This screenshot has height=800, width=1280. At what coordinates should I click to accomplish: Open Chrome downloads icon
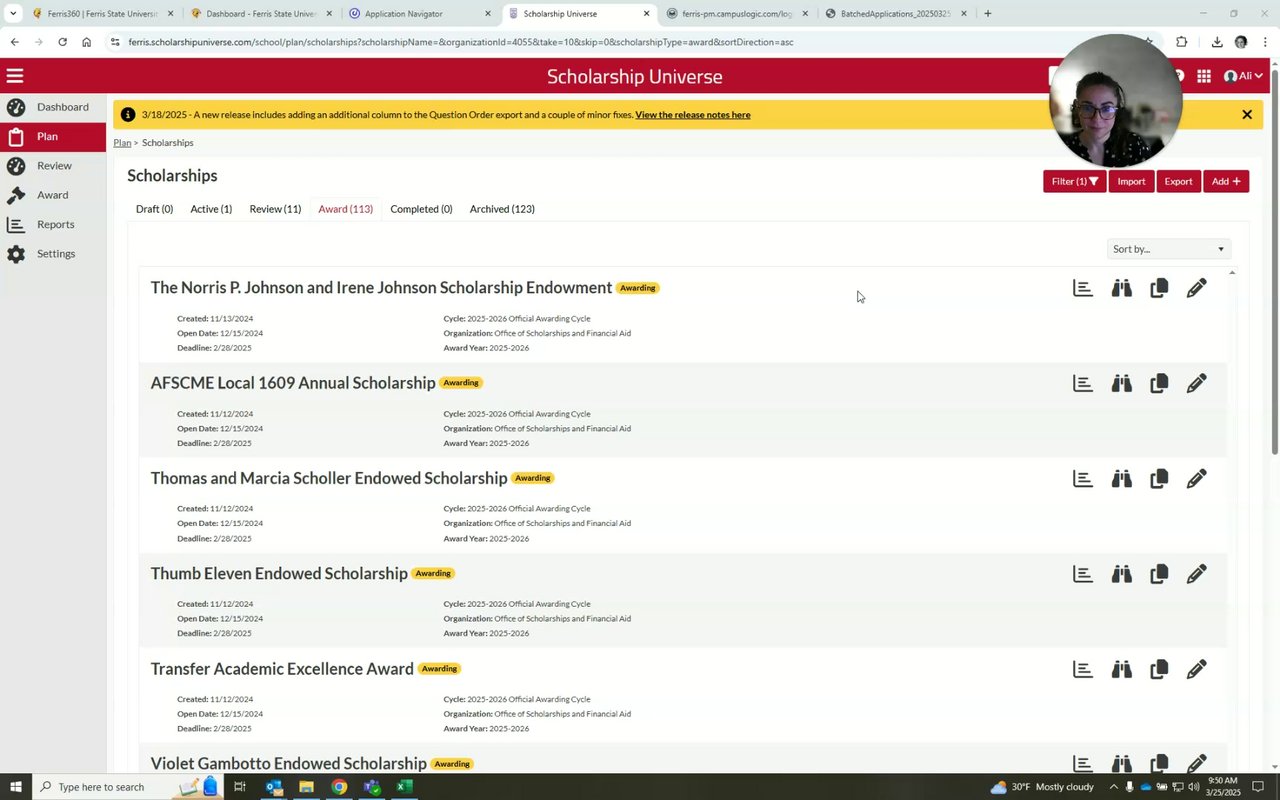tap(1217, 42)
